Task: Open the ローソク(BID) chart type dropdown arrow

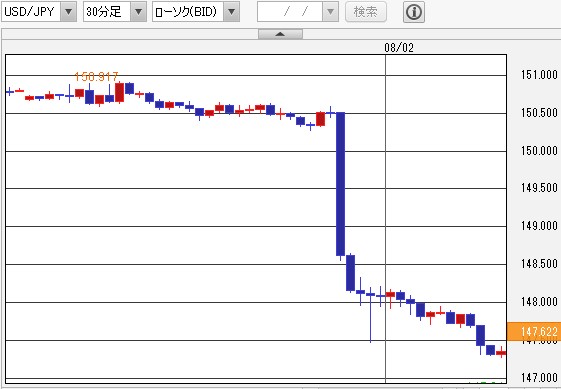Action: click(231, 12)
